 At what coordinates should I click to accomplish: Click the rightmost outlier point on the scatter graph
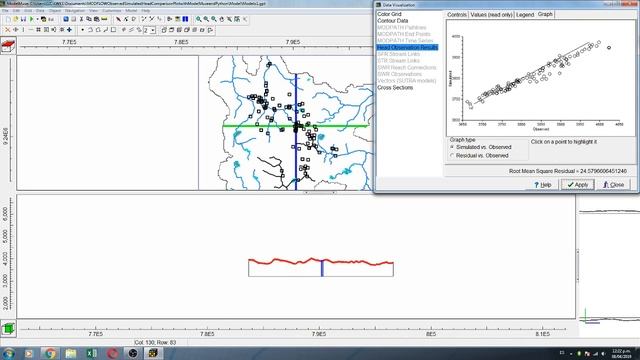click(609, 48)
